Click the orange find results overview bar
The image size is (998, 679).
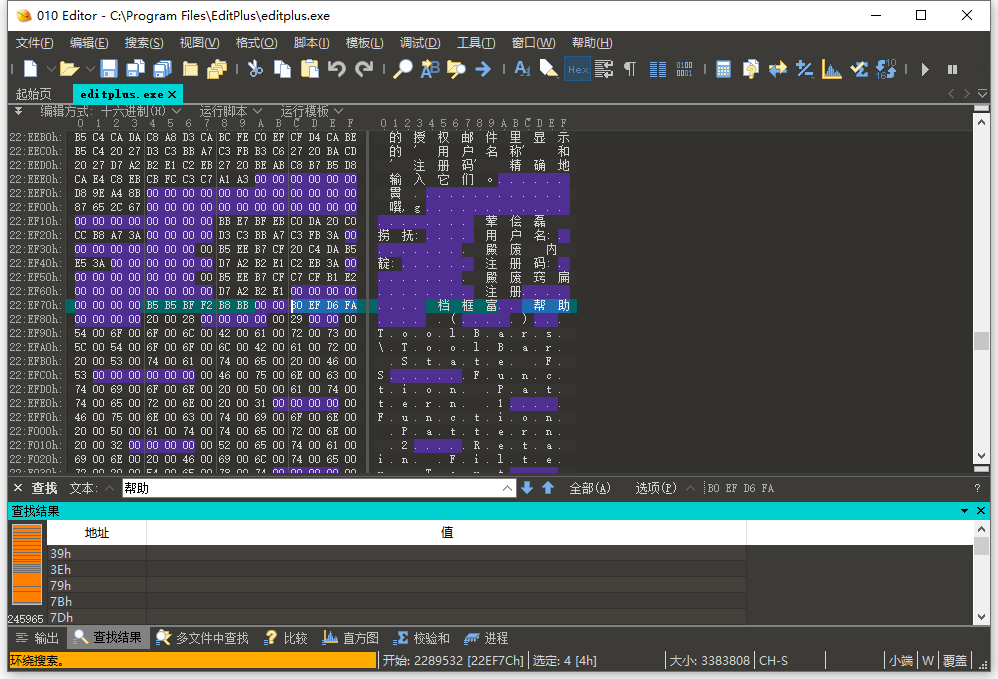27,564
